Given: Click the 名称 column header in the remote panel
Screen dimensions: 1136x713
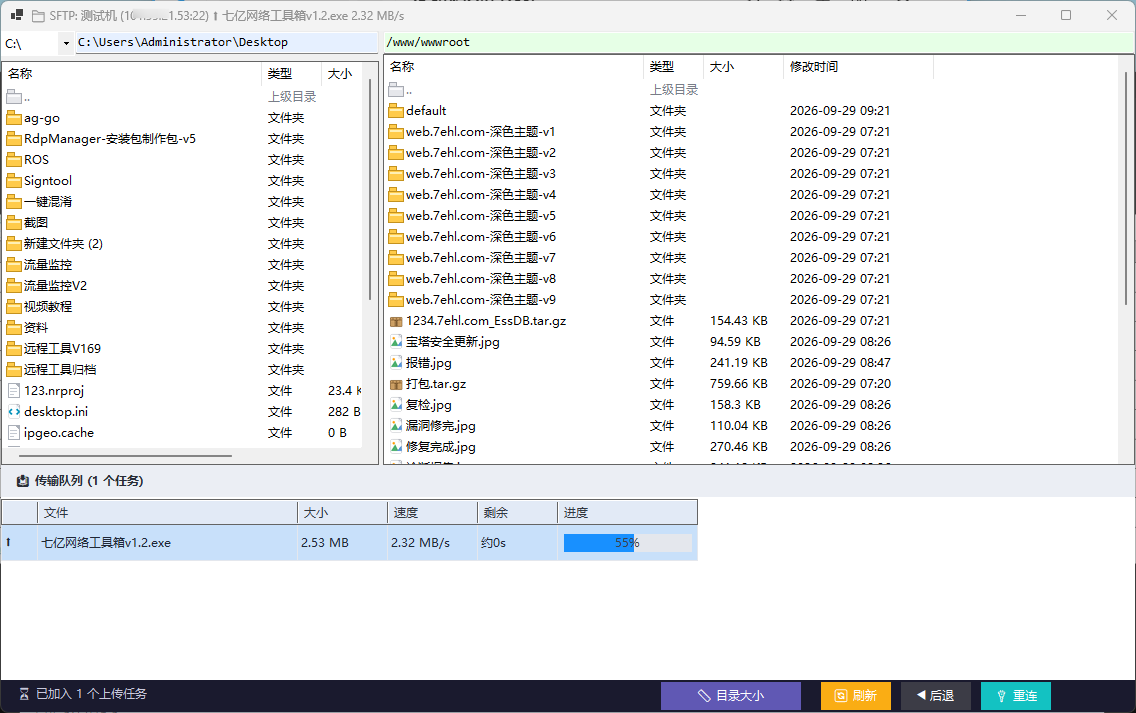Looking at the screenshot, I should [x=514, y=67].
